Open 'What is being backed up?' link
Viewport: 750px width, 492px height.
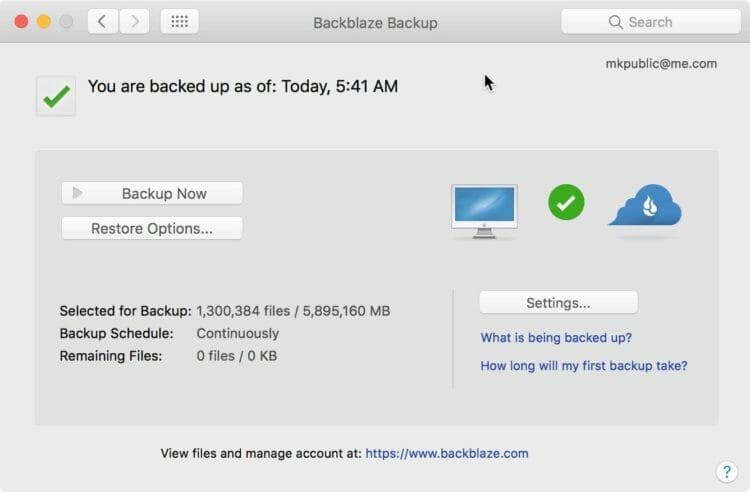556,338
